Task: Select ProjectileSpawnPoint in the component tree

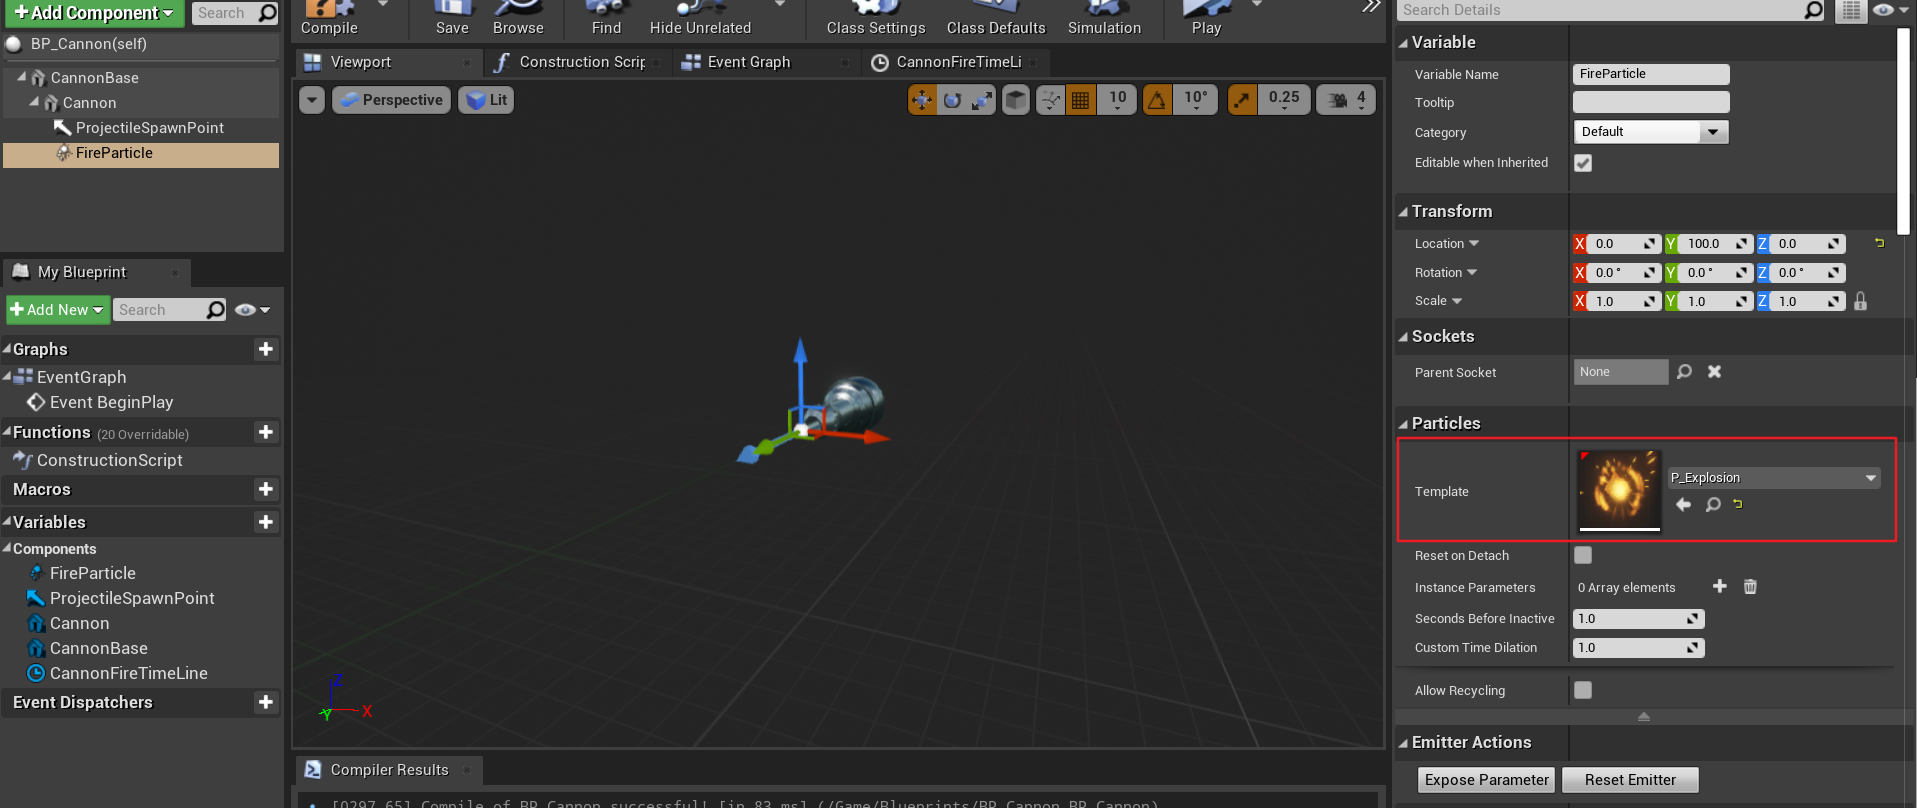Action: coord(149,128)
